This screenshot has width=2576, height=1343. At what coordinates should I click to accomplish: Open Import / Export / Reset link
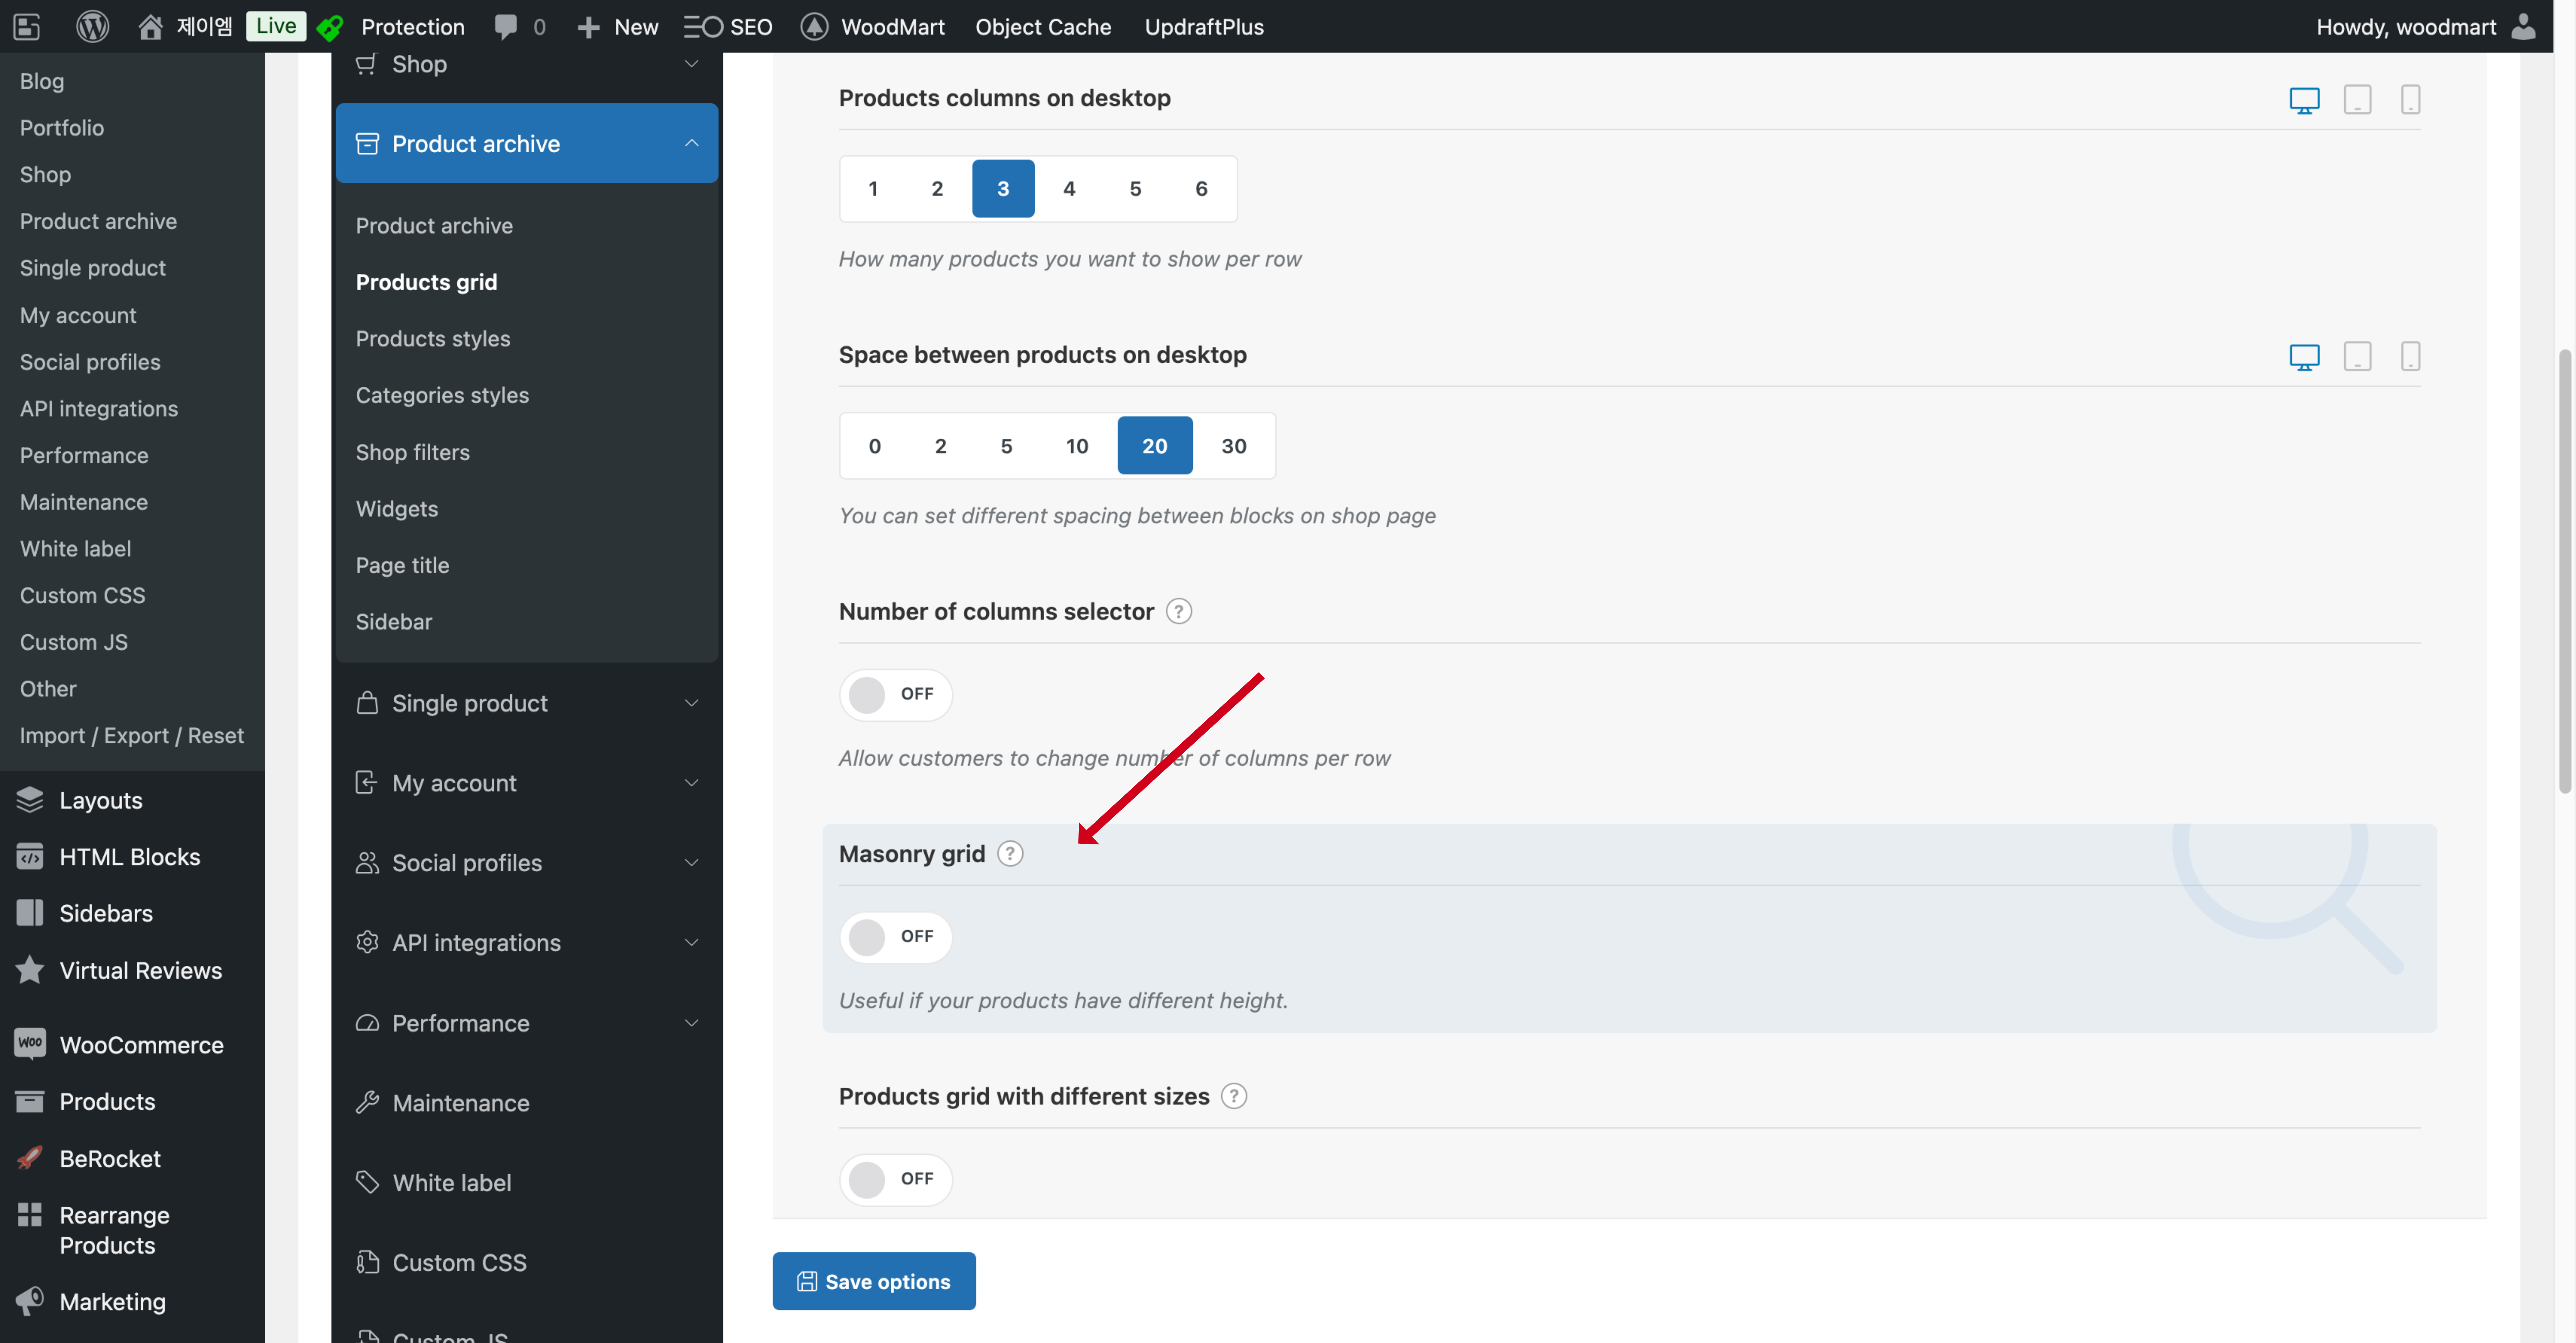[x=132, y=736]
